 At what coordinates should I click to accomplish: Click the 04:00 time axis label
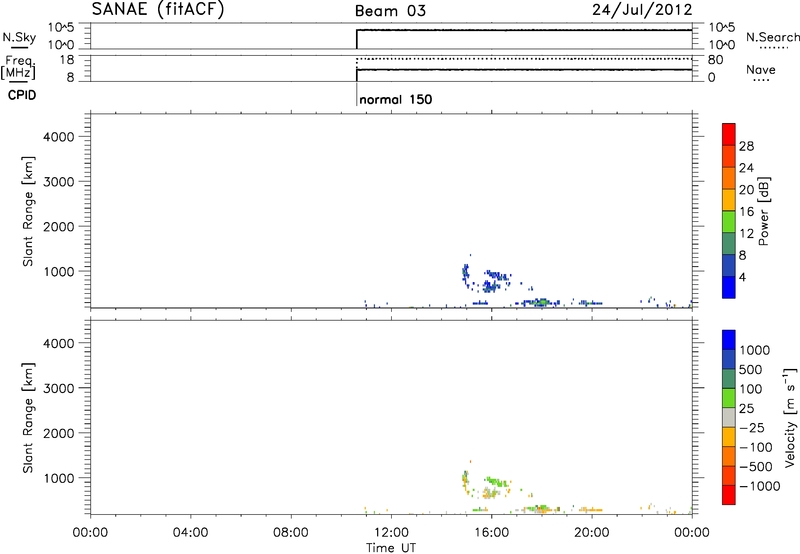pyautogui.click(x=191, y=533)
